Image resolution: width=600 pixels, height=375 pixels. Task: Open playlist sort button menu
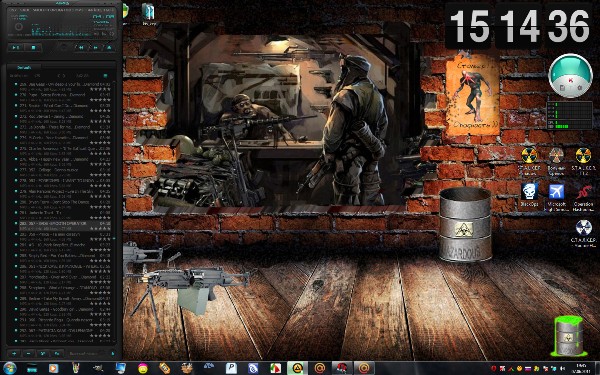[x=42, y=353]
